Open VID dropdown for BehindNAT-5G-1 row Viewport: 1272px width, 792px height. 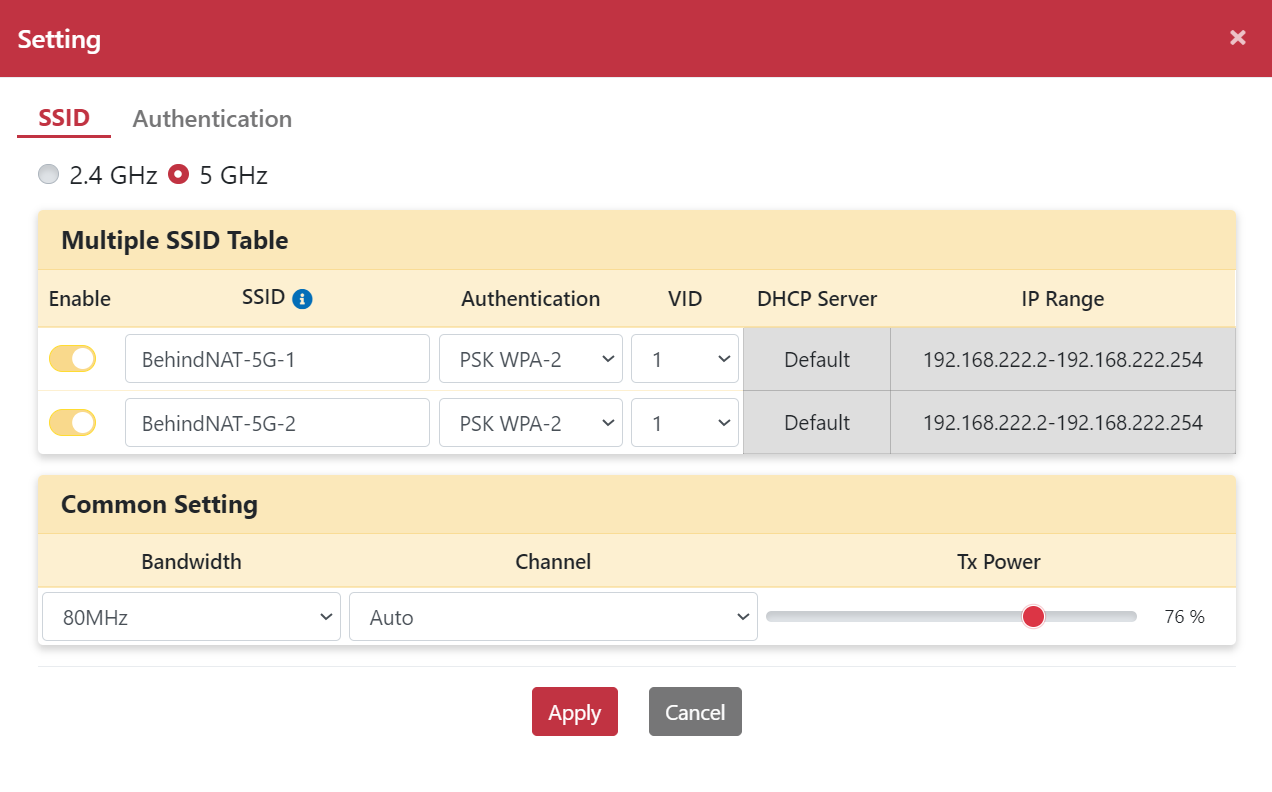(685, 359)
